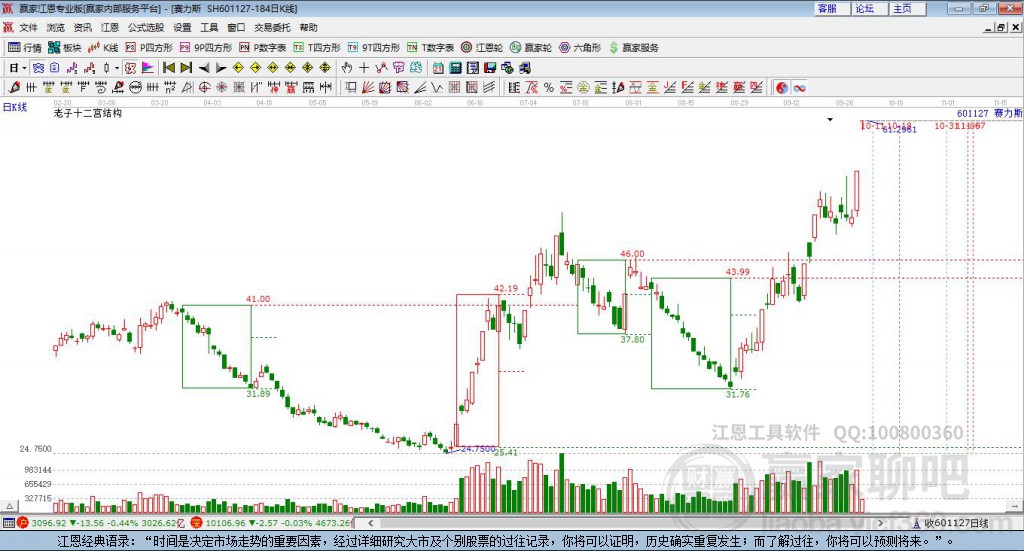The height and width of the screenshot is (551, 1024).
Task: Select the hand pan tool
Action: 347,68
